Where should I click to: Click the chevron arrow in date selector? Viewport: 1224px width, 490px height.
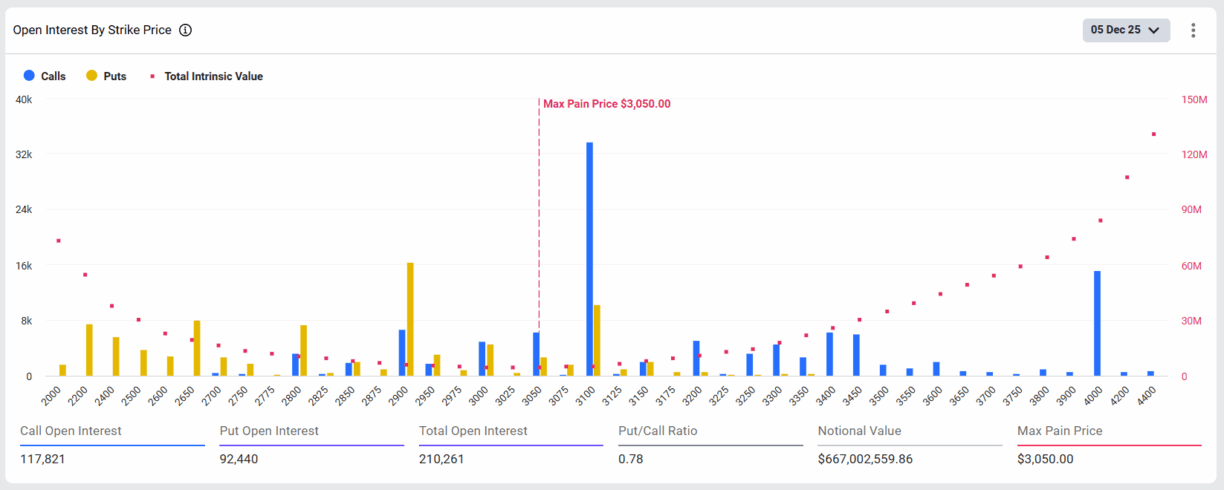click(1154, 31)
